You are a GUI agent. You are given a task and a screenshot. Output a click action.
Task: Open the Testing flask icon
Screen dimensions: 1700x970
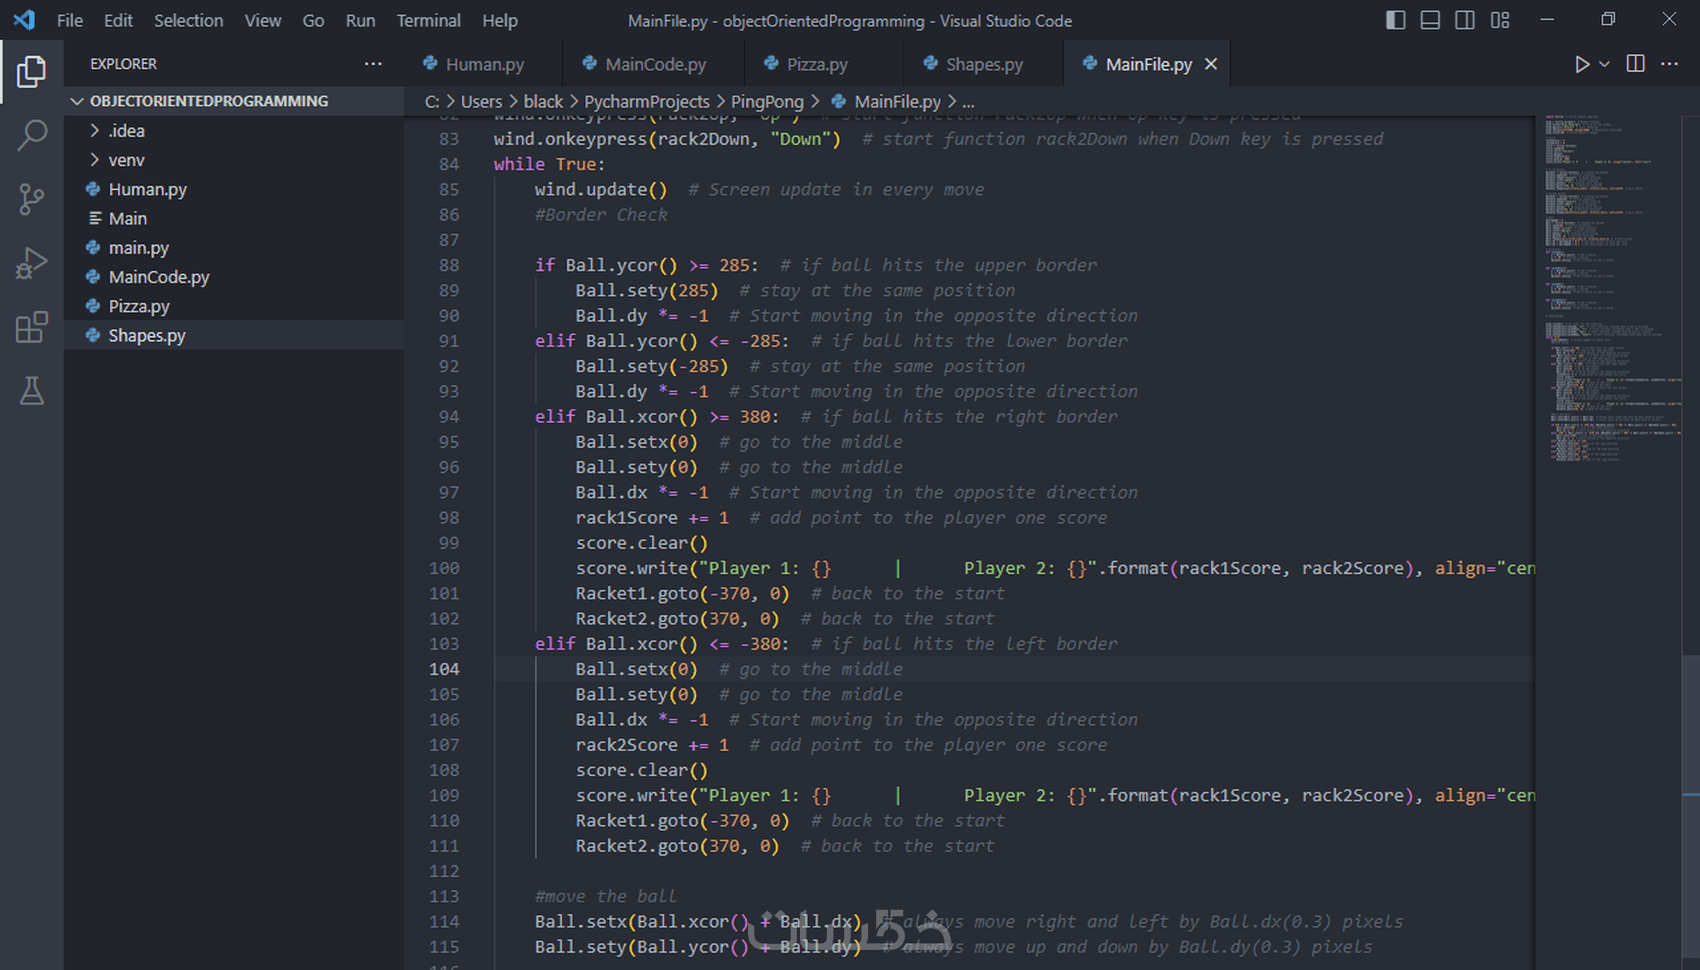click(31, 391)
